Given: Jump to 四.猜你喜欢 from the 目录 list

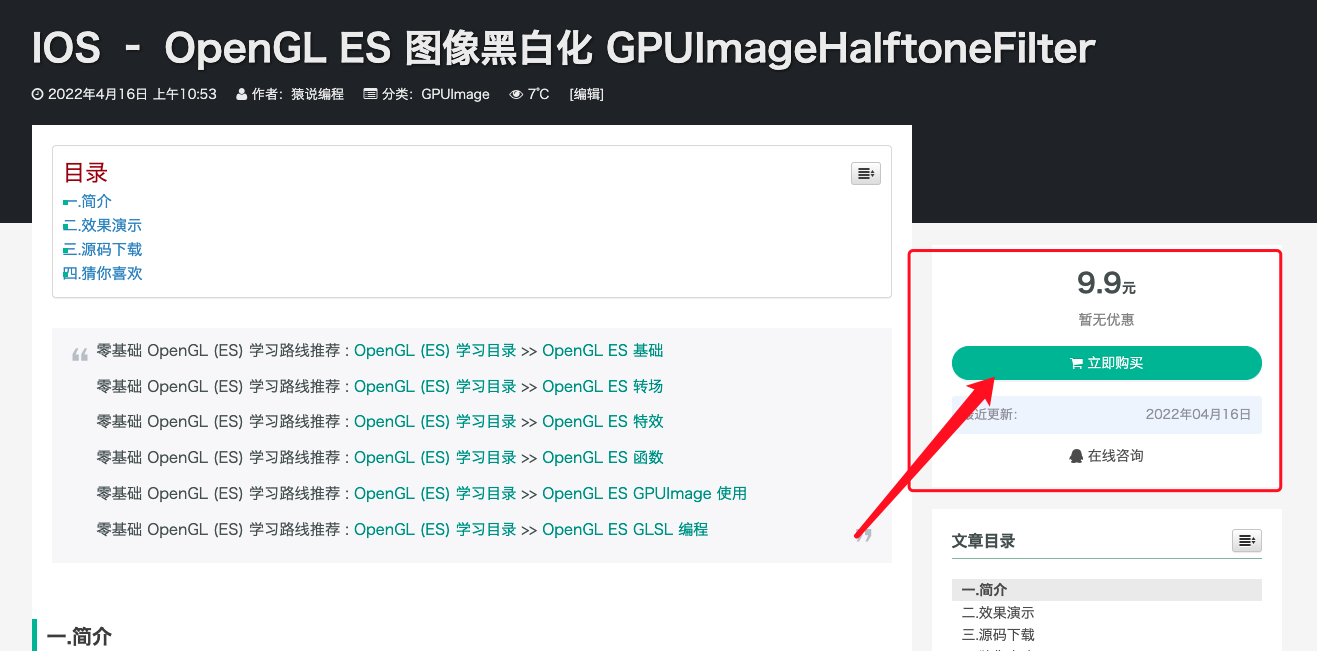Looking at the screenshot, I should tap(102, 272).
